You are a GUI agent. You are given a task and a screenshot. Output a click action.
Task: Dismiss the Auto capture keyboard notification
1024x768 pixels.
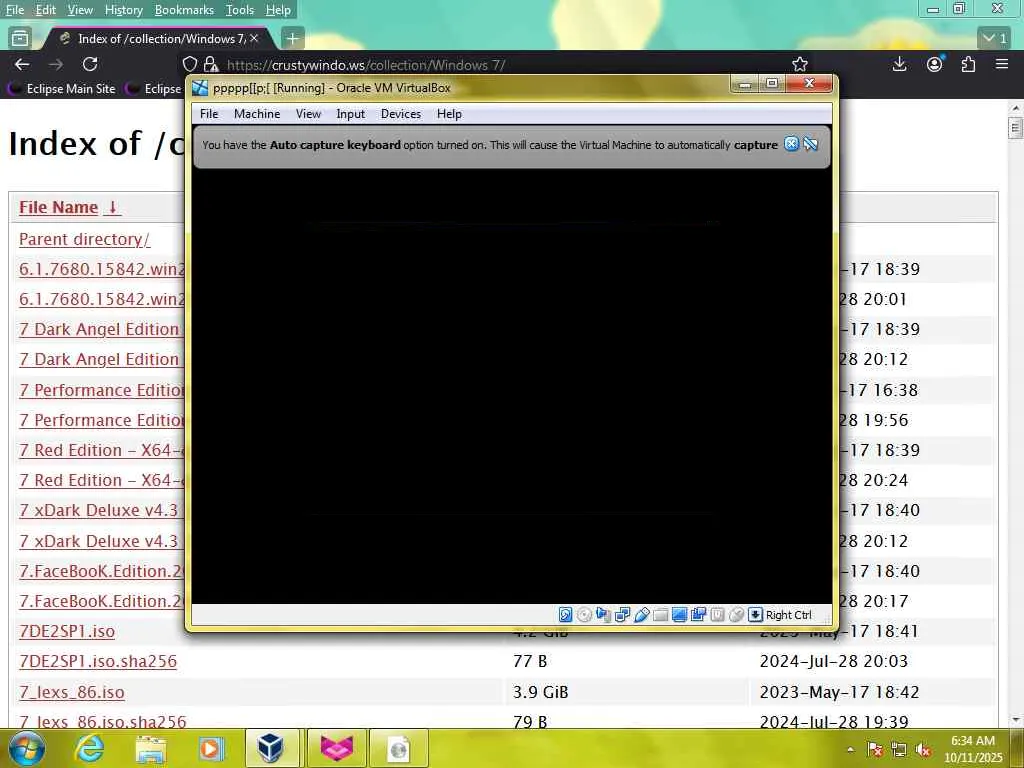coord(792,144)
